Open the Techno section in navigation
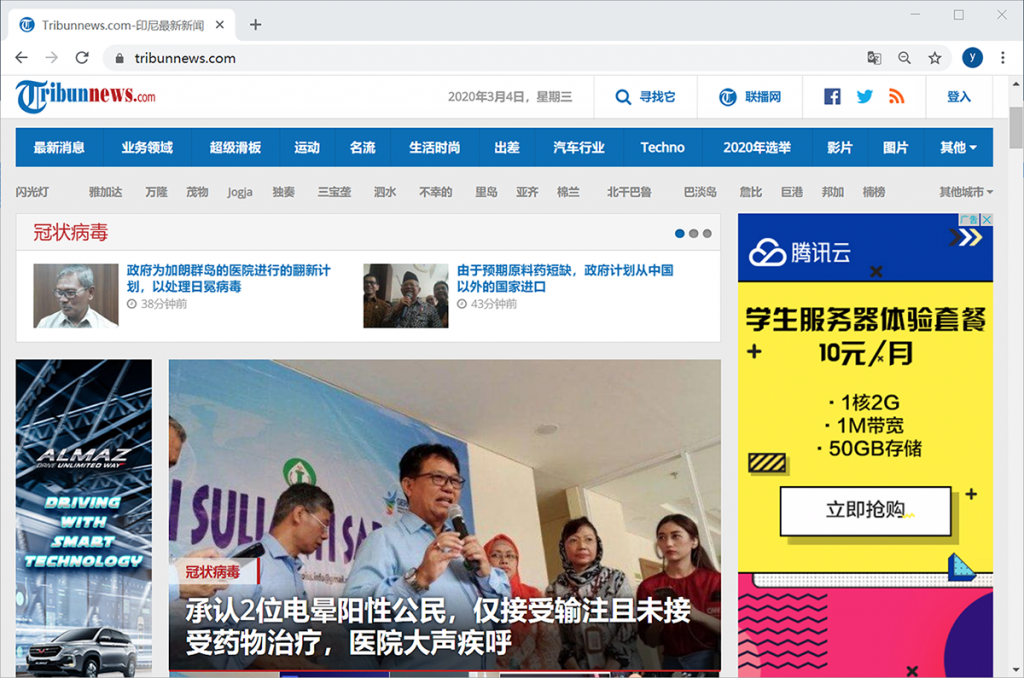Screen dimensions: 1024x678 662,148
